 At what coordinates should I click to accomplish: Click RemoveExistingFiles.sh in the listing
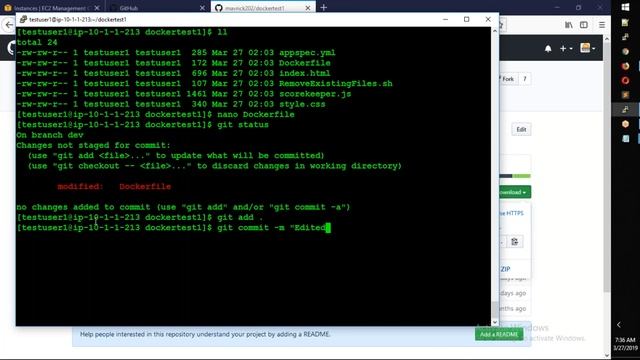[336, 84]
